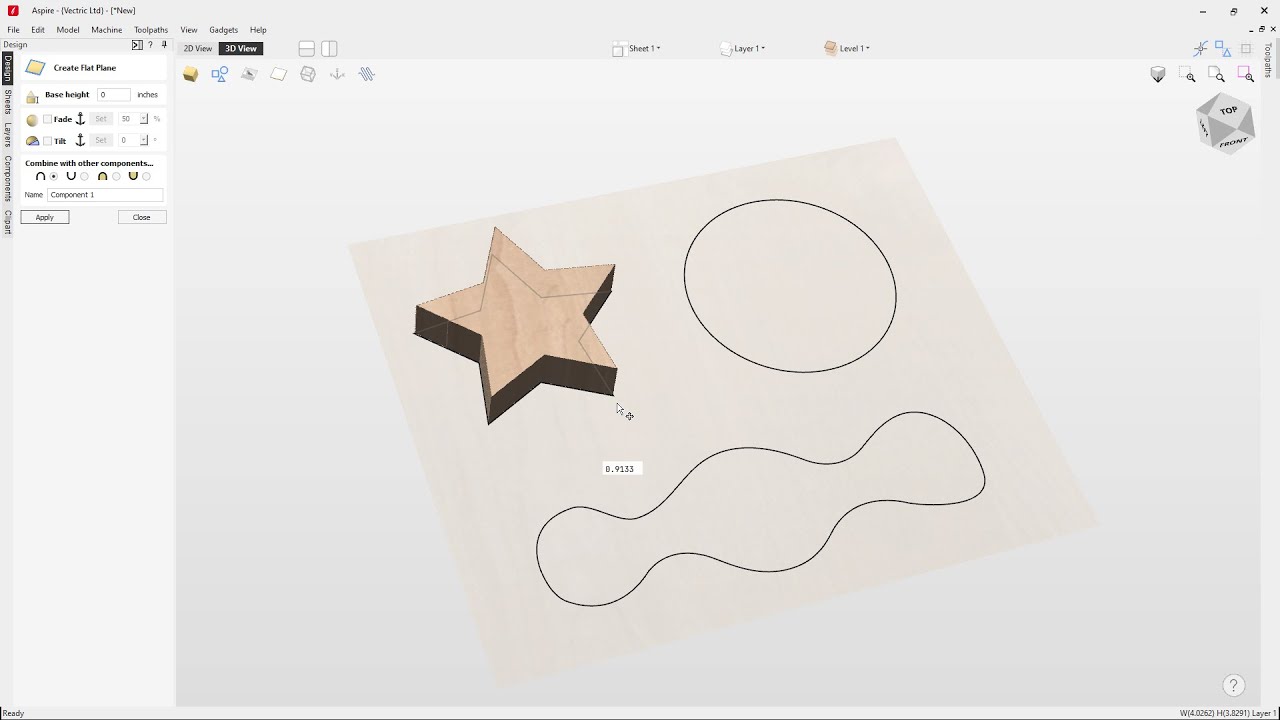Click the help question mark circle

click(1233, 685)
